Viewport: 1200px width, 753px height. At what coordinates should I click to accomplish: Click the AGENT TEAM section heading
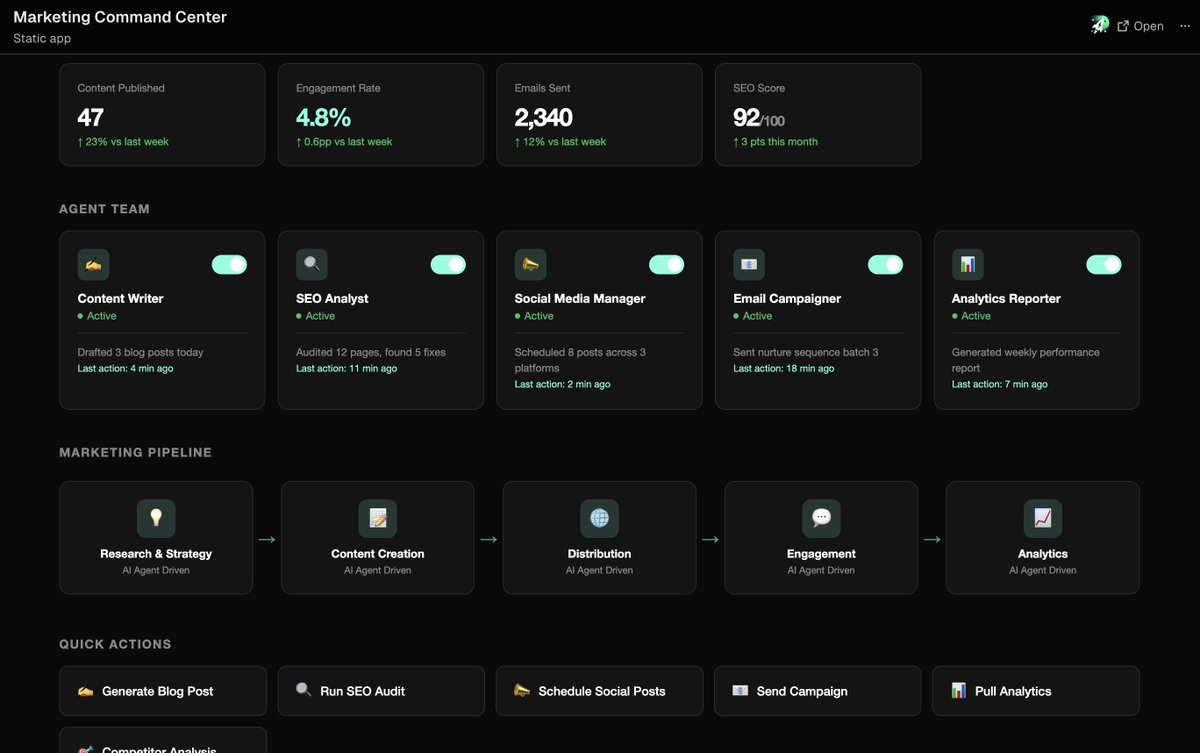104,209
